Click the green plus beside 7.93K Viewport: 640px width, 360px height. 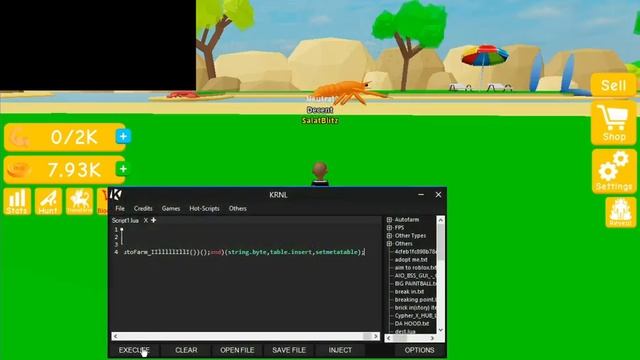[x=123, y=169]
